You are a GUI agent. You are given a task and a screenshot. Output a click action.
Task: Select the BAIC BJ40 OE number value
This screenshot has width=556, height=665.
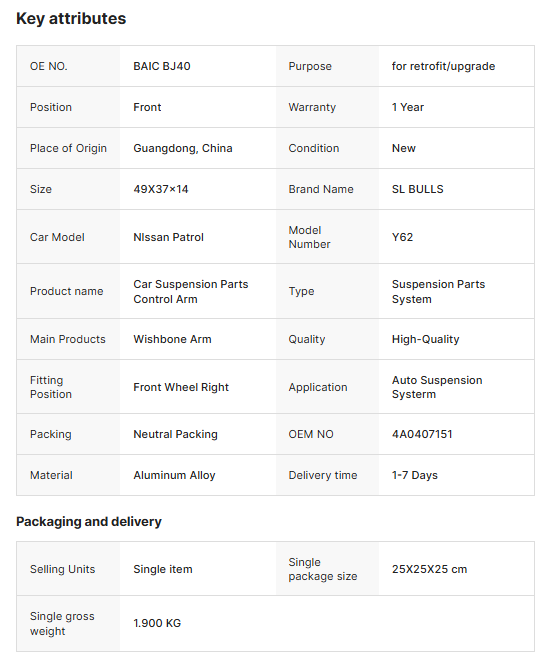[x=162, y=66]
